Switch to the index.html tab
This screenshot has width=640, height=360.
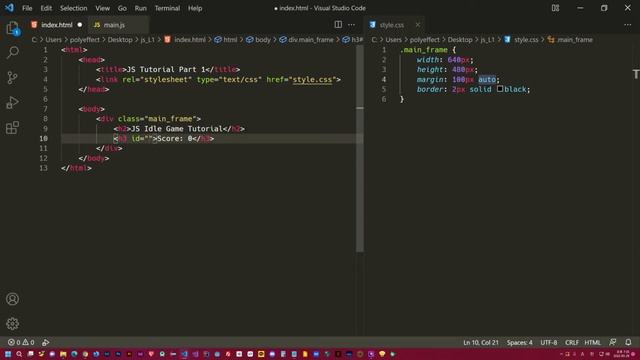click(x=56, y=25)
